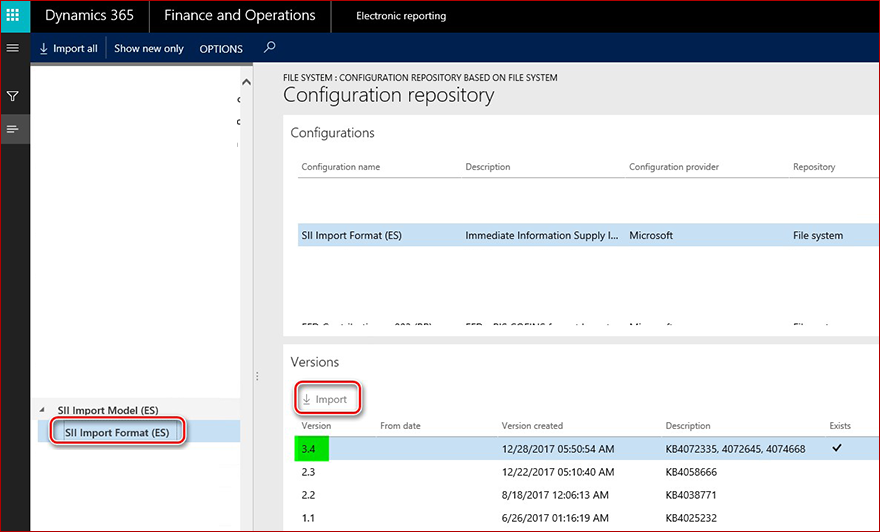
Task: Click the list view sidebar icon
Action: pos(12,130)
